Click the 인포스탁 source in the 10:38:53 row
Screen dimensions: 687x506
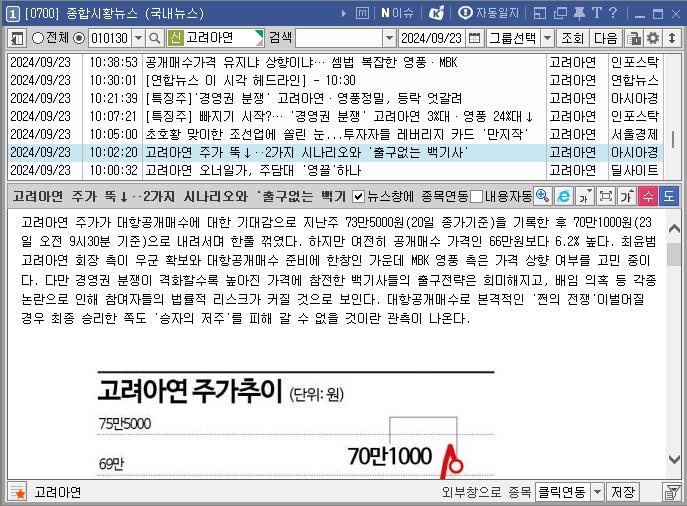coord(634,62)
